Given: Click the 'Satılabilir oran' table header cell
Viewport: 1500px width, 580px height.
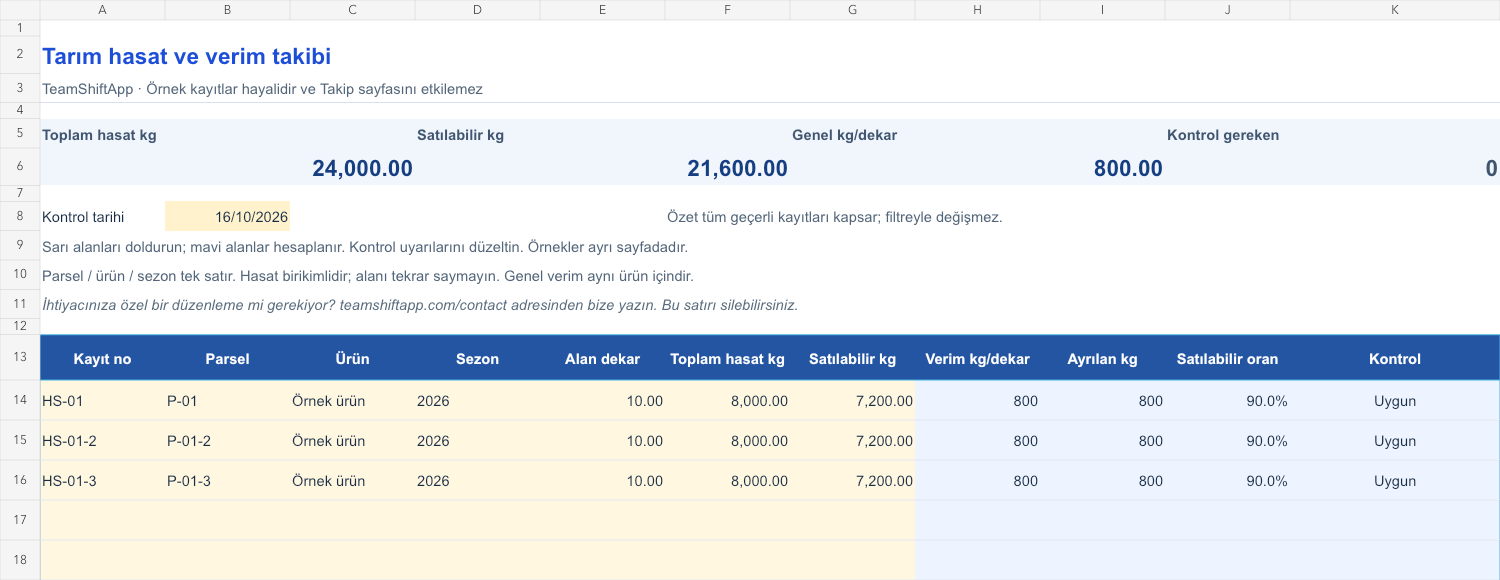Looking at the screenshot, I should pyautogui.click(x=1227, y=359).
